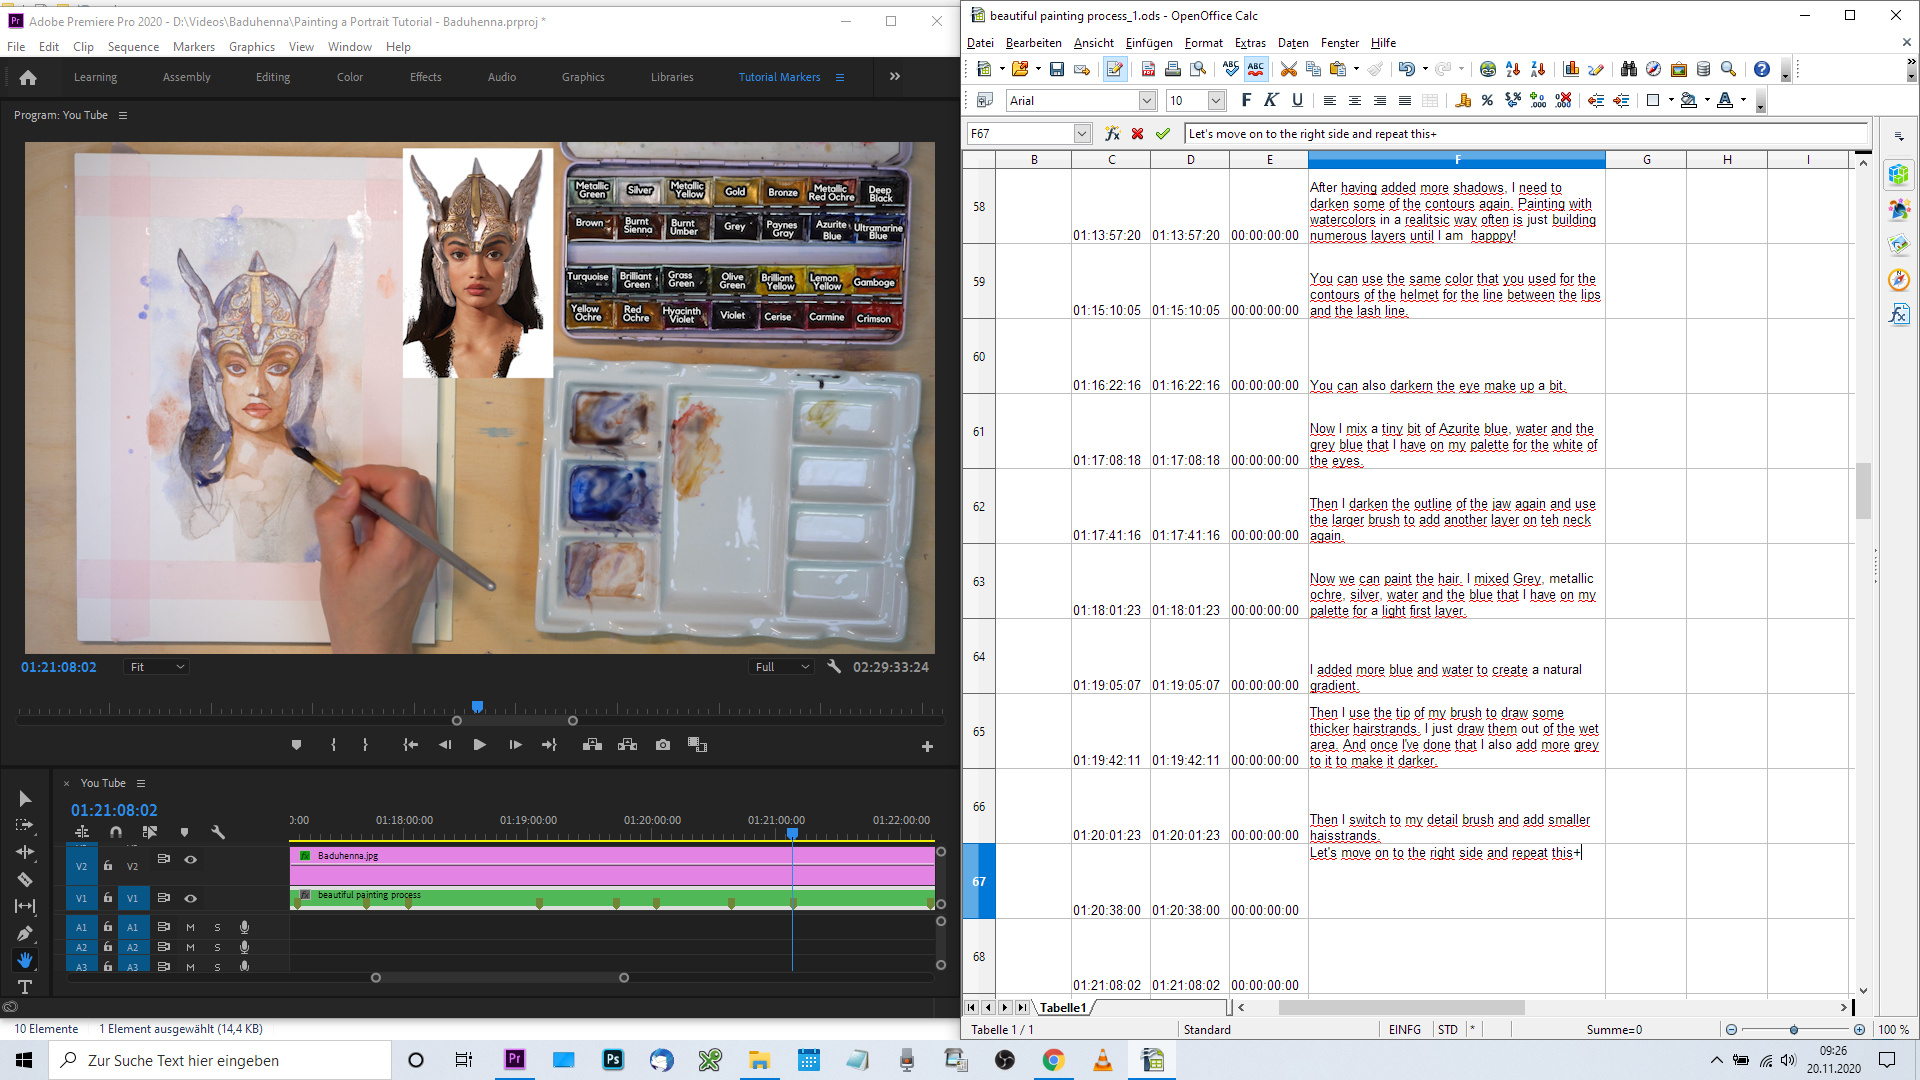Insert a chart in Calc

pyautogui.click(x=1571, y=69)
